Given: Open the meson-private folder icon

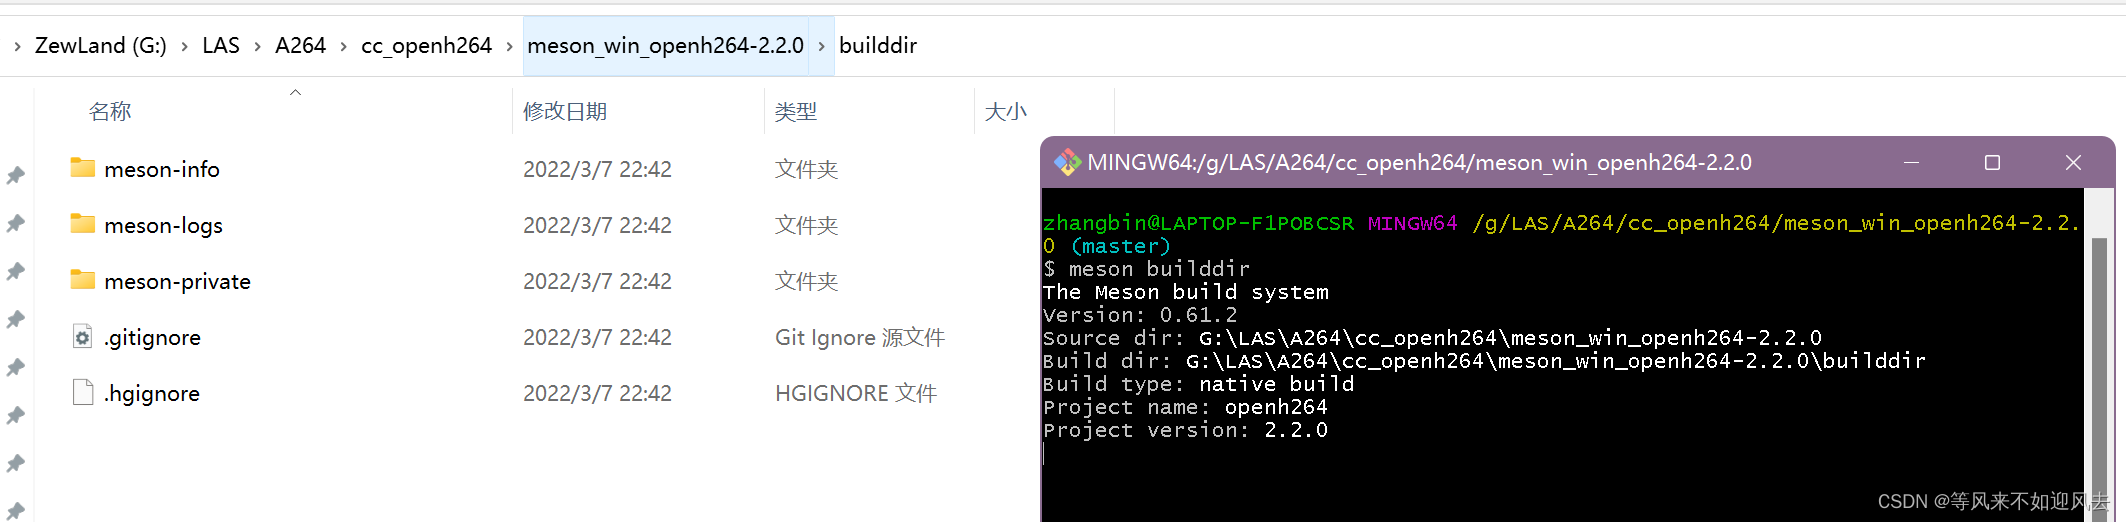Looking at the screenshot, I should pyautogui.click(x=83, y=280).
